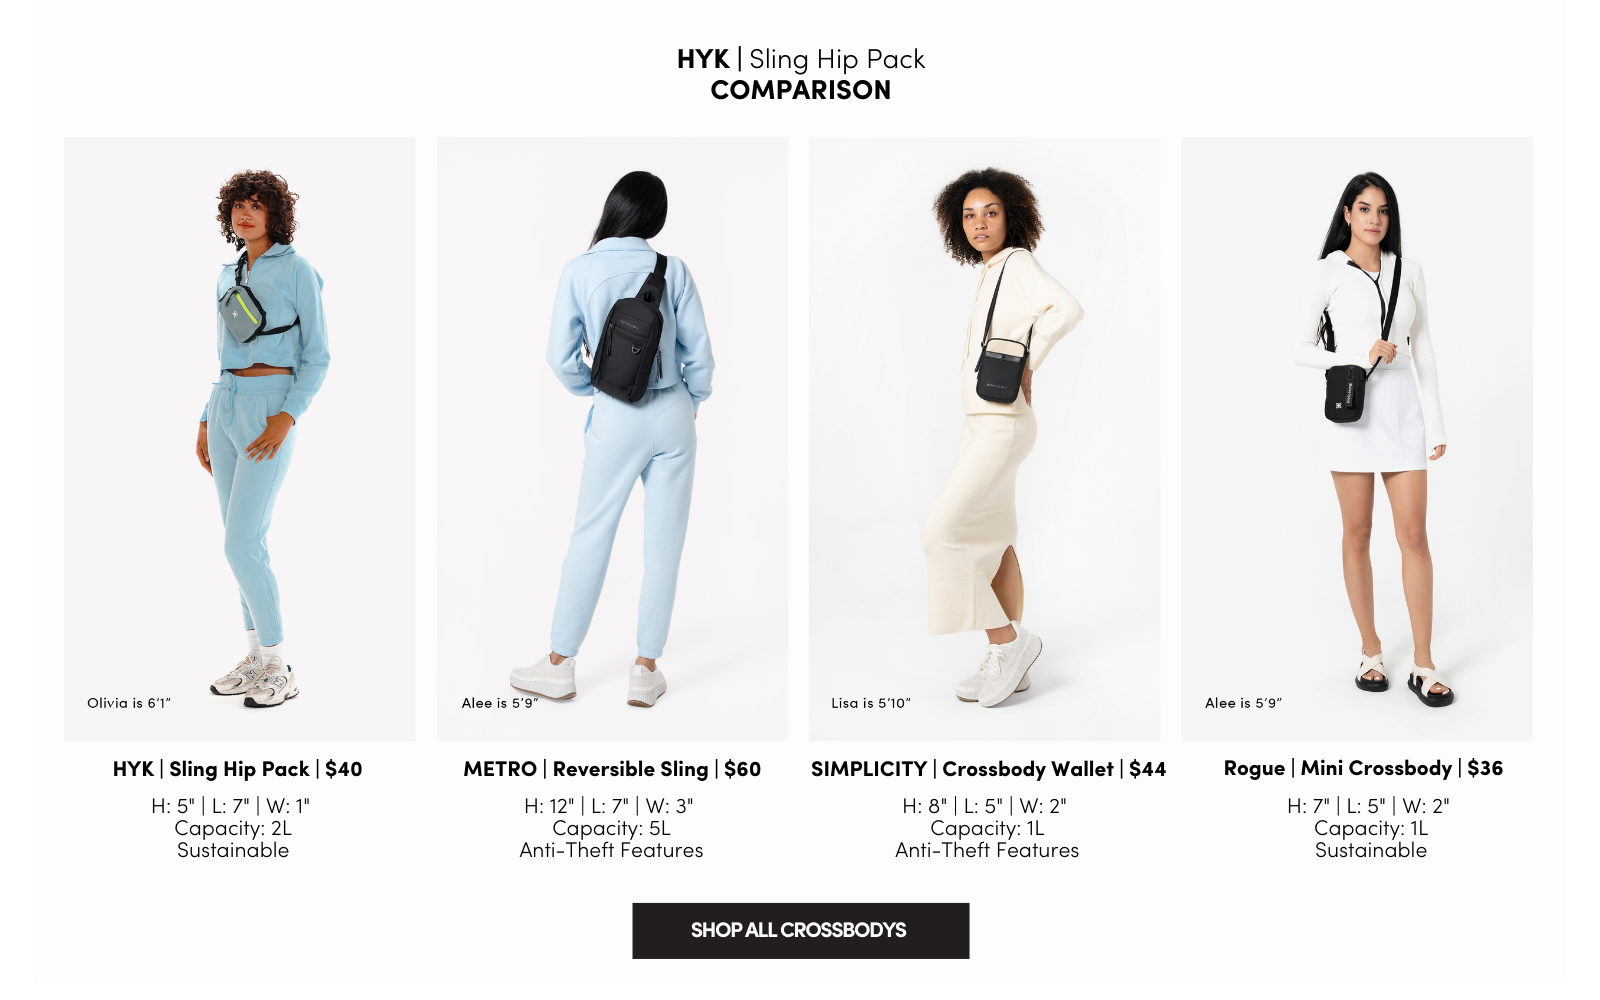Click the 'Olivia is 6'1"' caption
Viewport: 1600px width, 1000px height.
coord(129,703)
